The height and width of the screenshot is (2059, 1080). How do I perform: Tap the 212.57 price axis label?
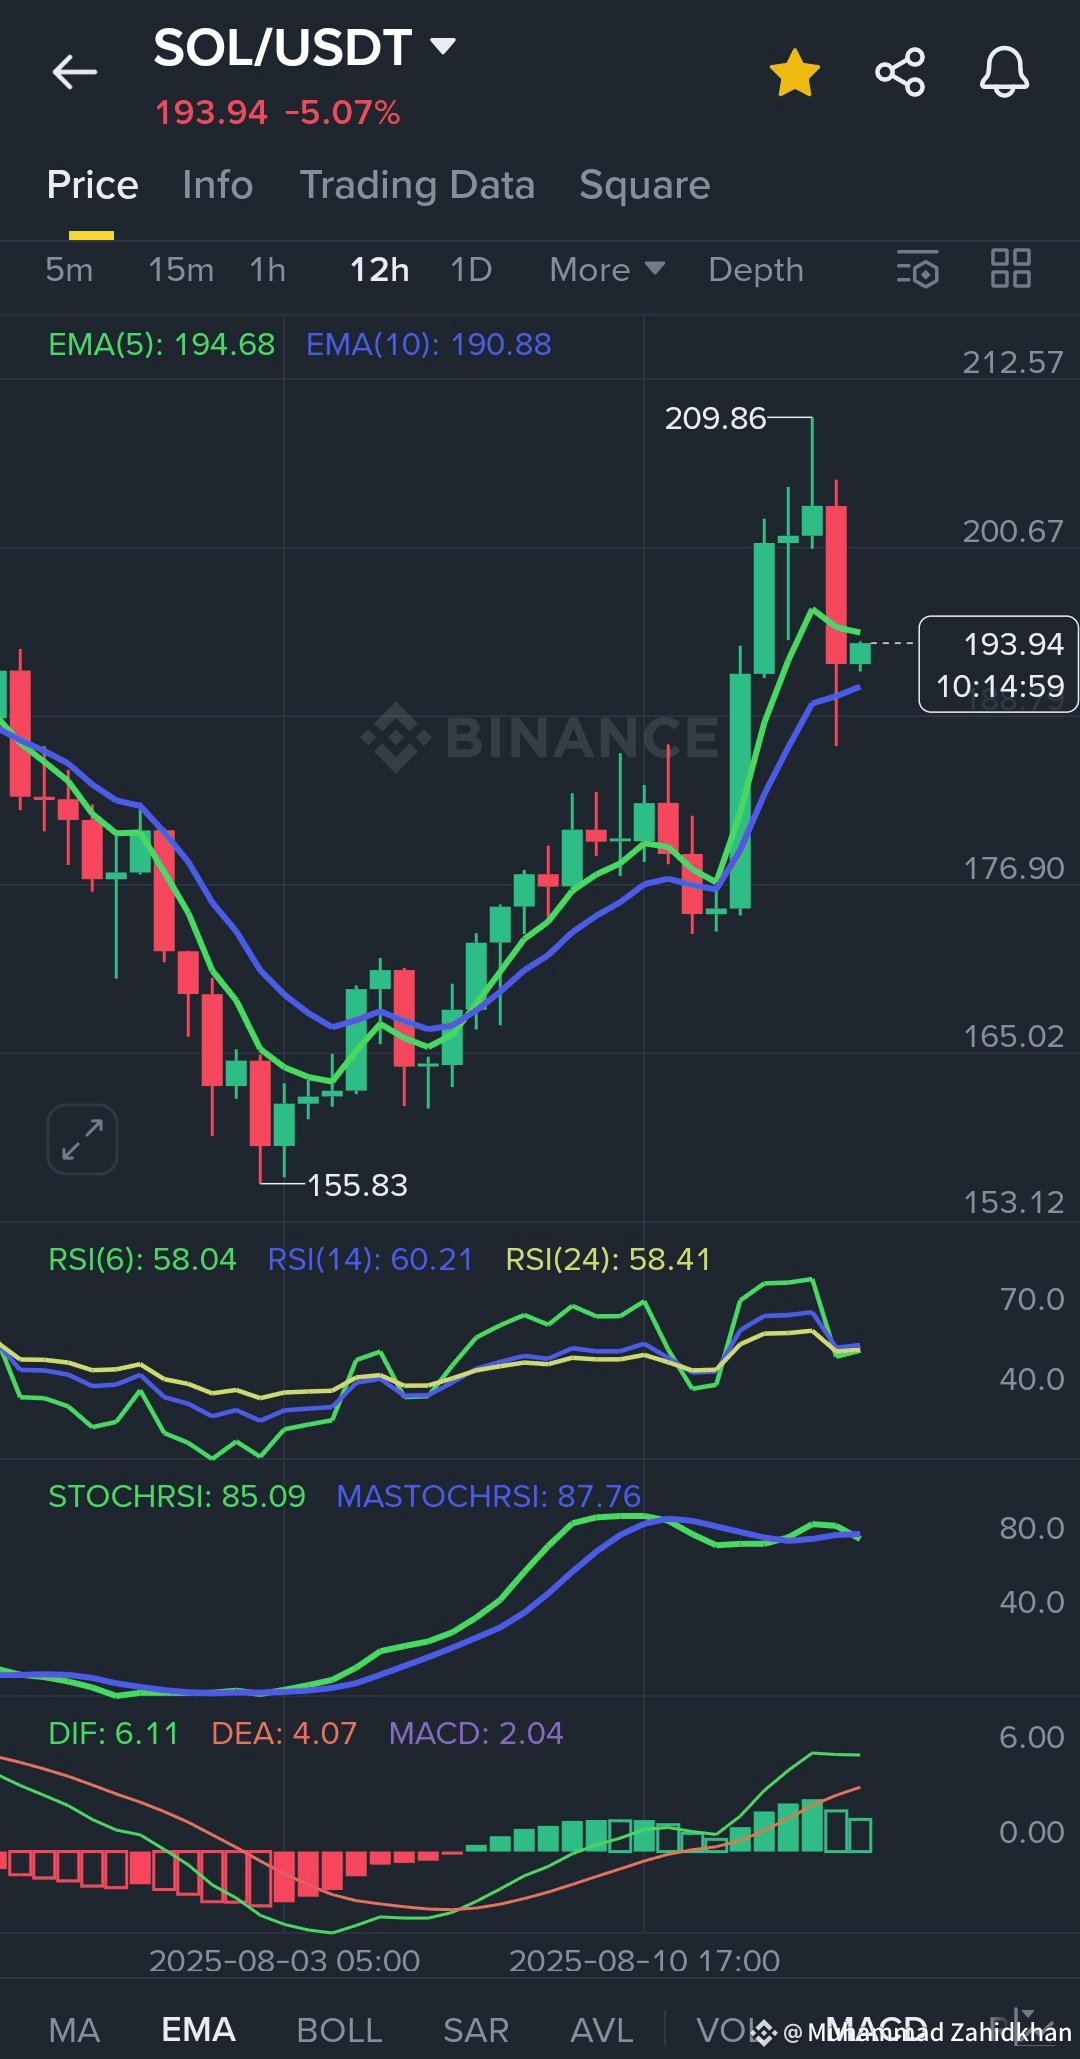[x=1013, y=362]
